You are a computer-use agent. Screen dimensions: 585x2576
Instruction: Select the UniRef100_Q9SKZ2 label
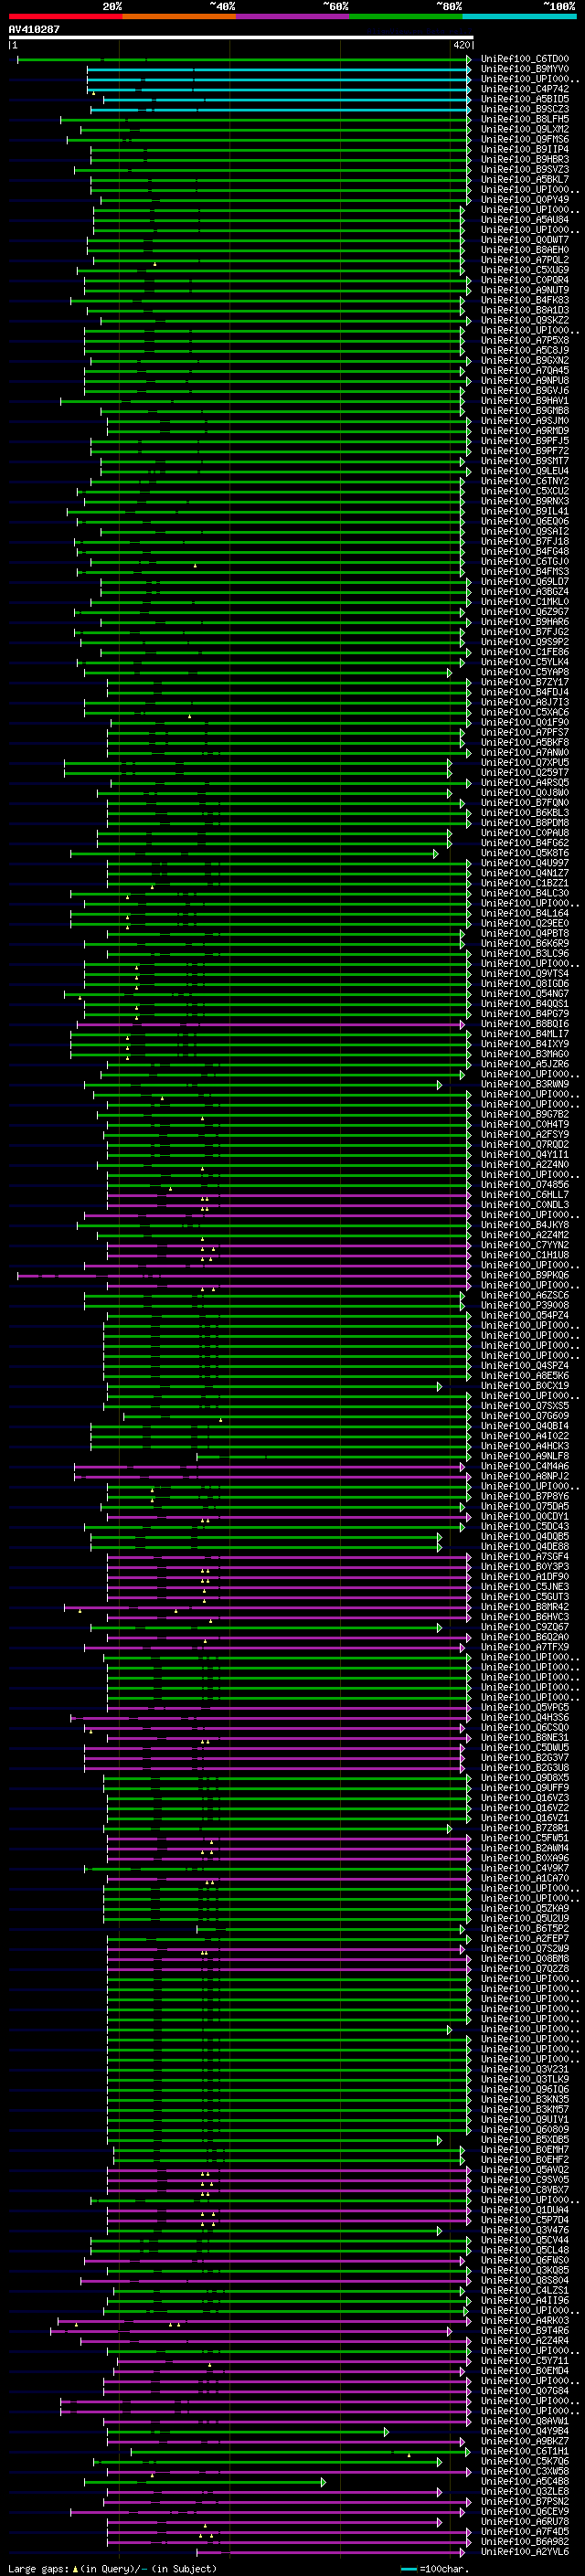525,320
